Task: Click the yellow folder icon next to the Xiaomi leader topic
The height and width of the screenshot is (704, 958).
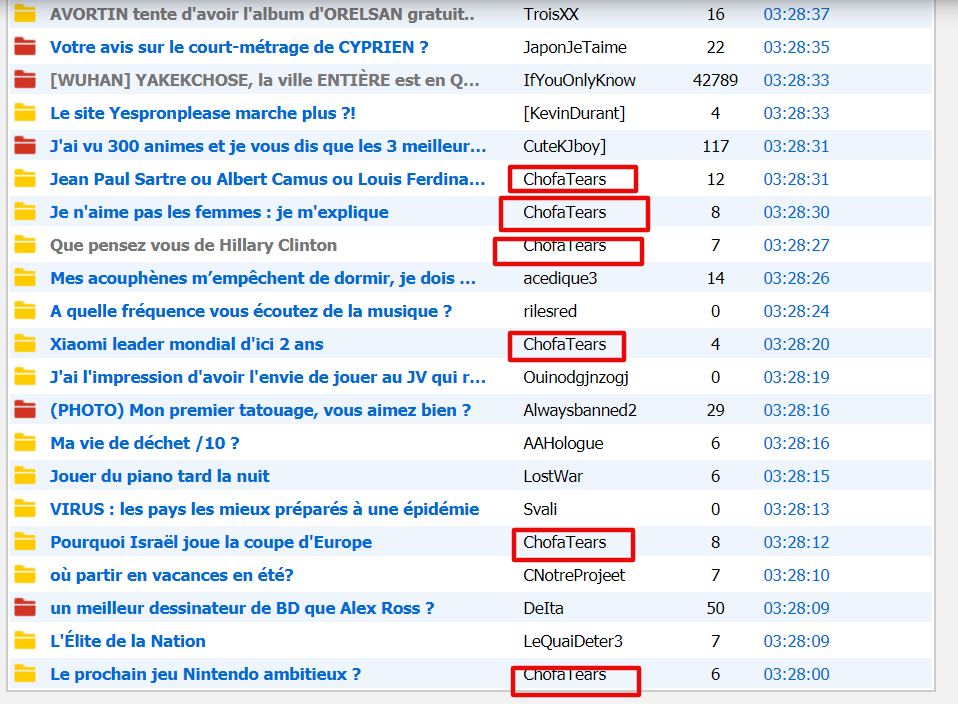Action: 25,344
